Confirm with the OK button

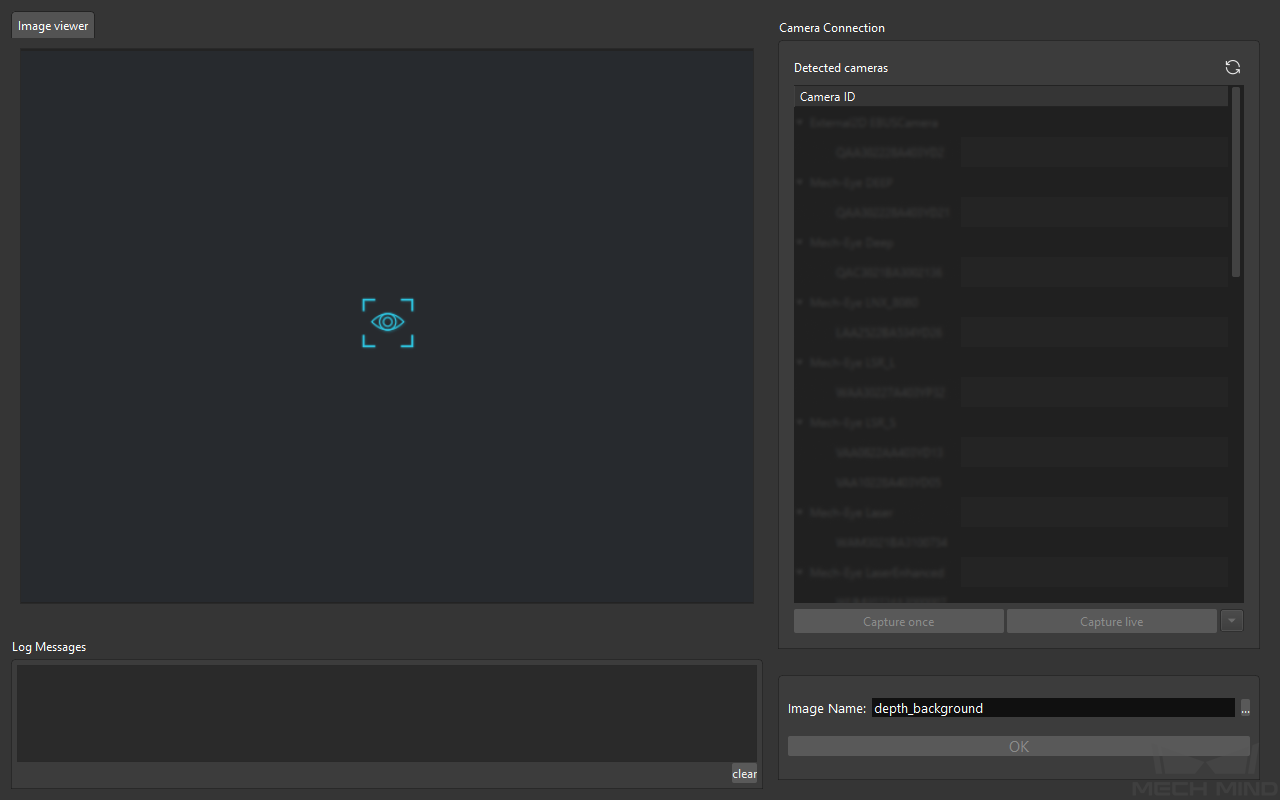pyautogui.click(x=1018, y=746)
